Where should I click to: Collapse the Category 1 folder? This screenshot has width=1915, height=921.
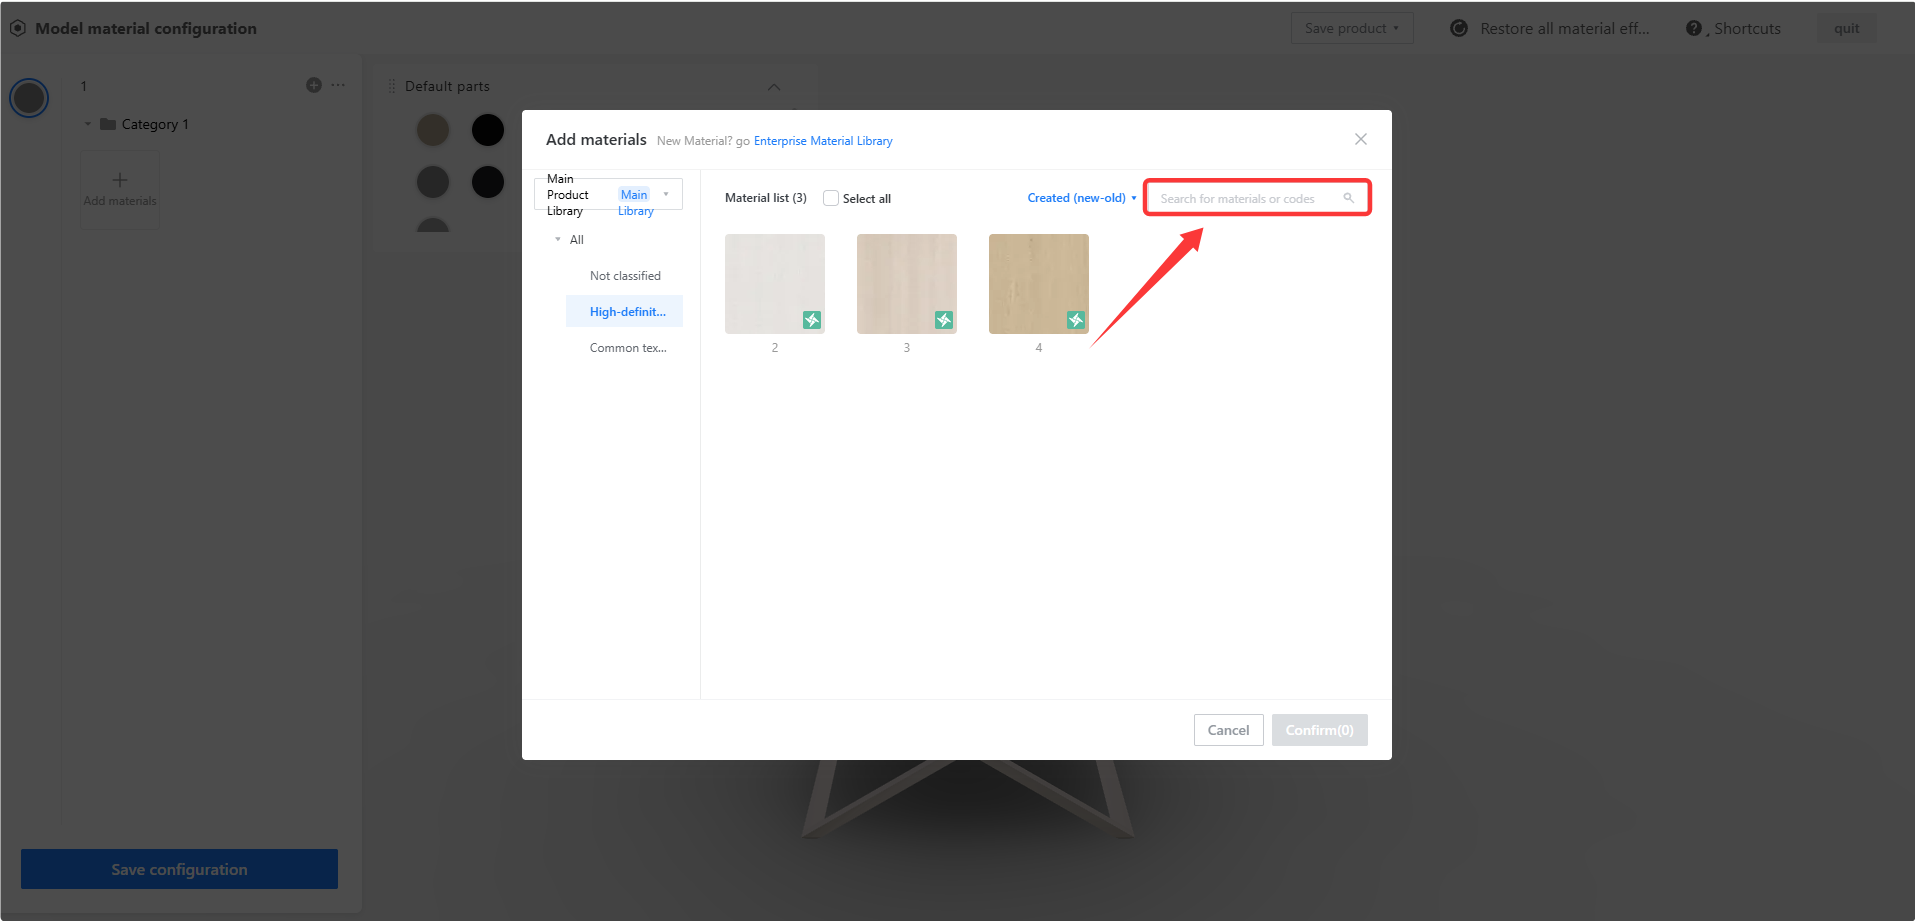(88, 124)
